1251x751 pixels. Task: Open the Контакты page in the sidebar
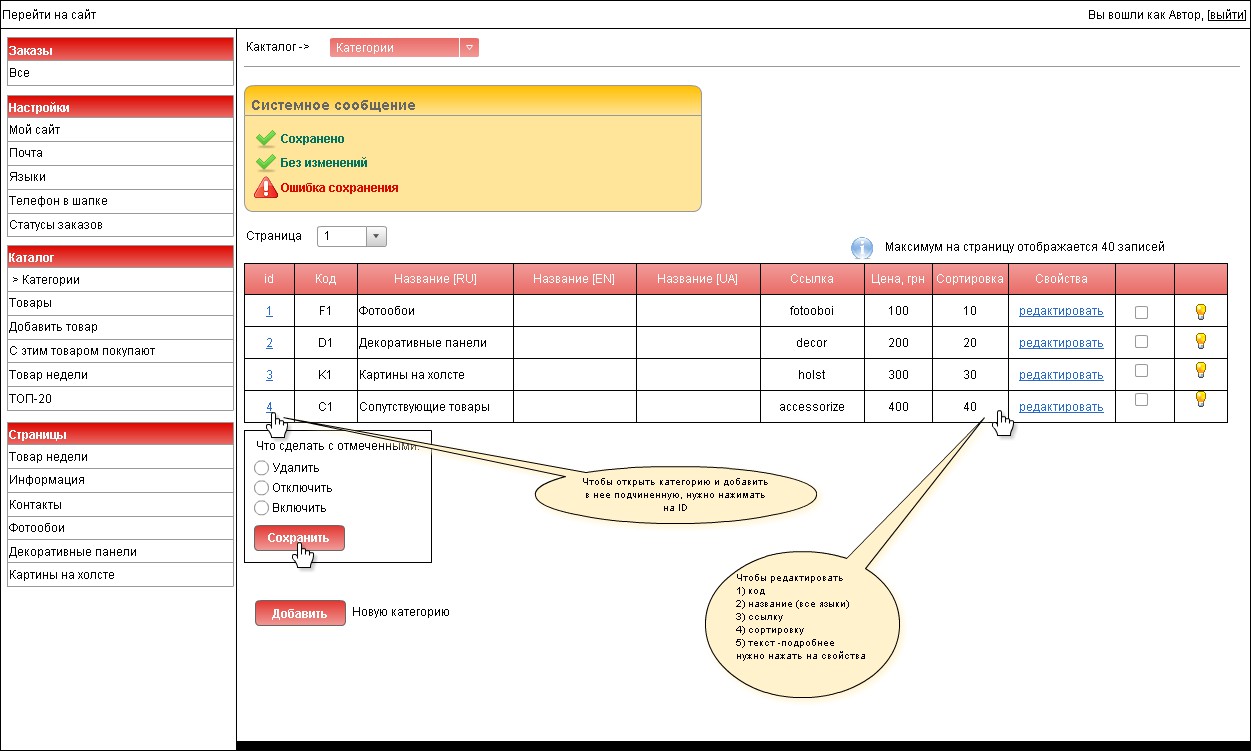coord(120,504)
